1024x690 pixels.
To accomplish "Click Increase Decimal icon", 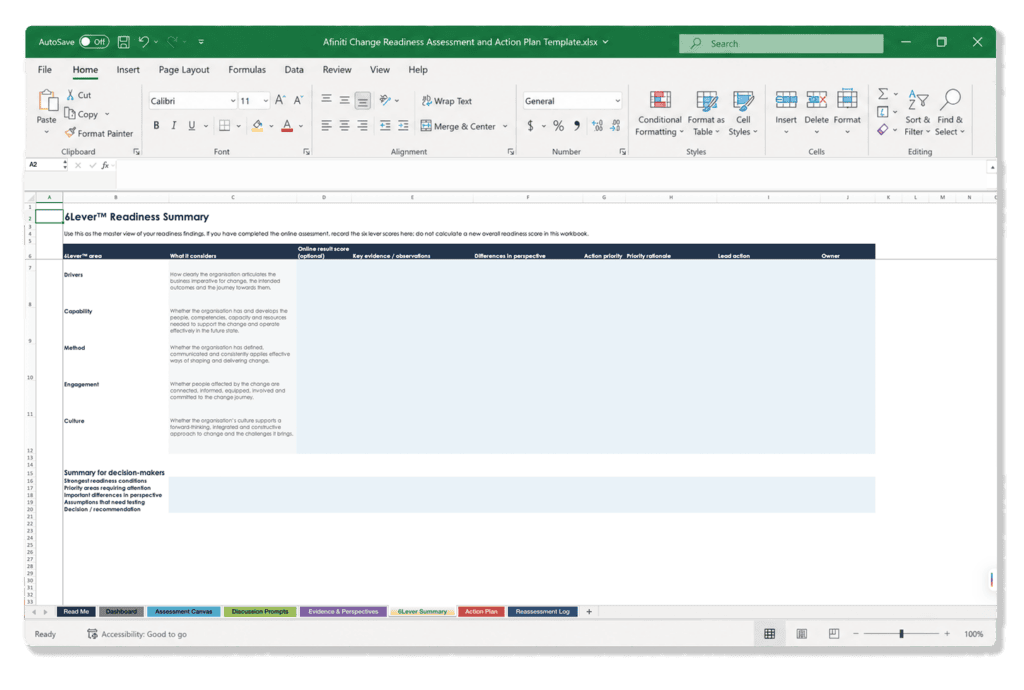I will tap(598, 125).
